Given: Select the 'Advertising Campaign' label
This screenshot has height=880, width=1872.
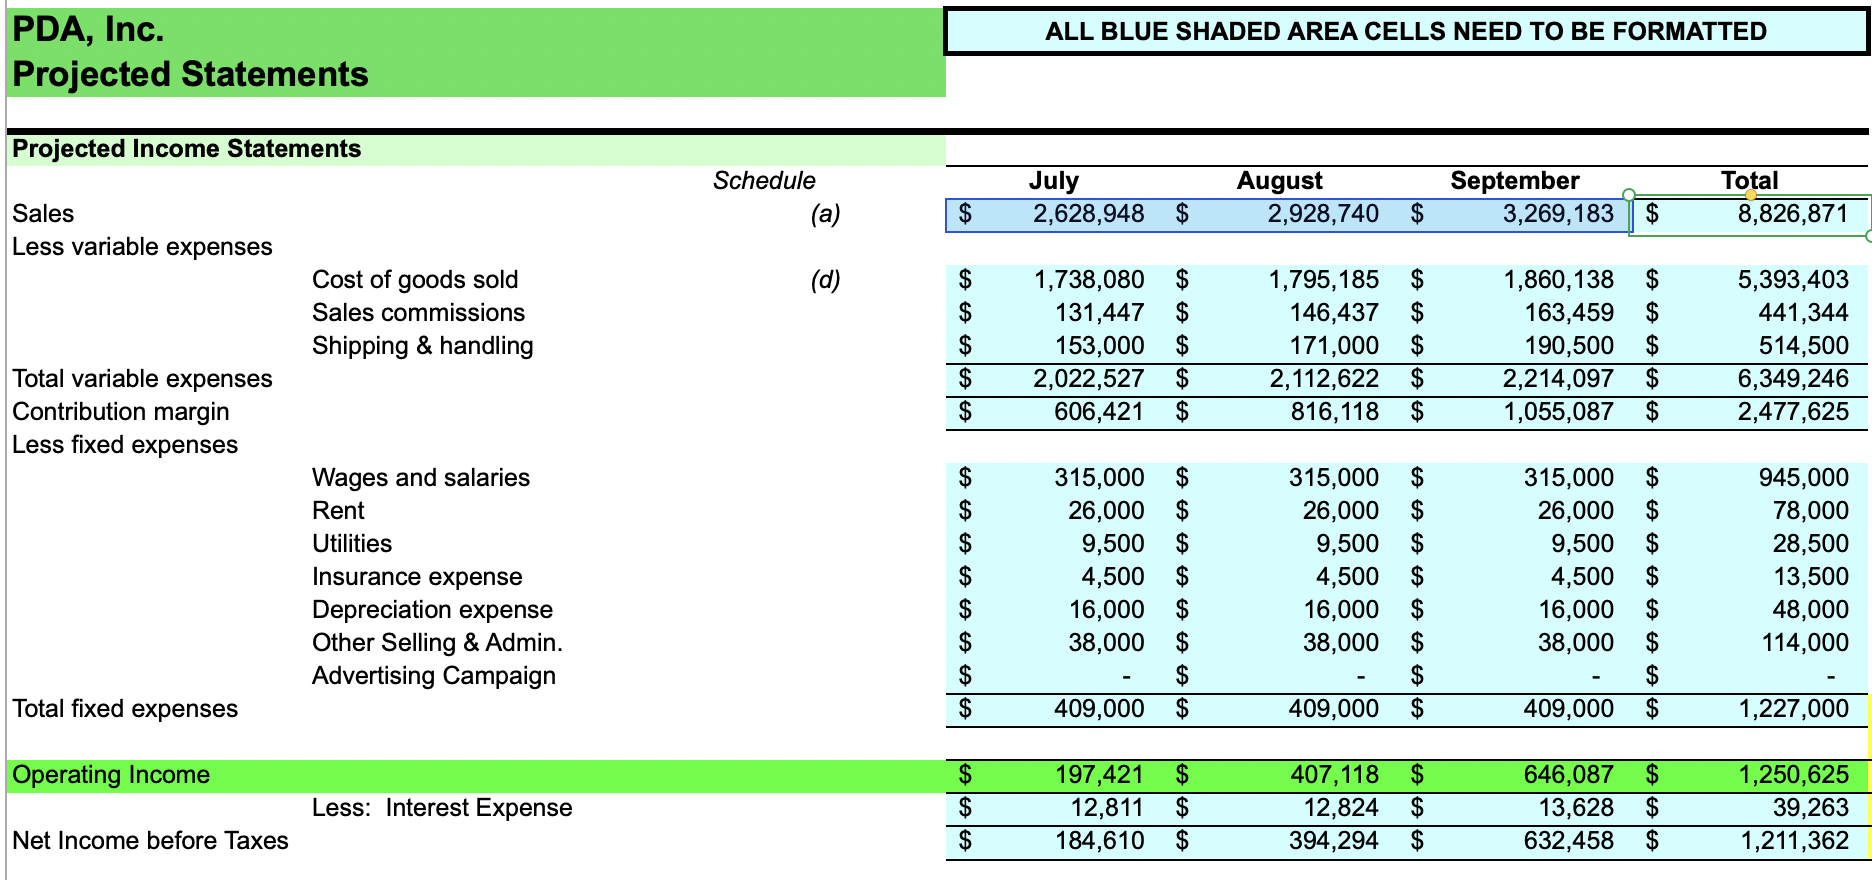Looking at the screenshot, I should (434, 676).
